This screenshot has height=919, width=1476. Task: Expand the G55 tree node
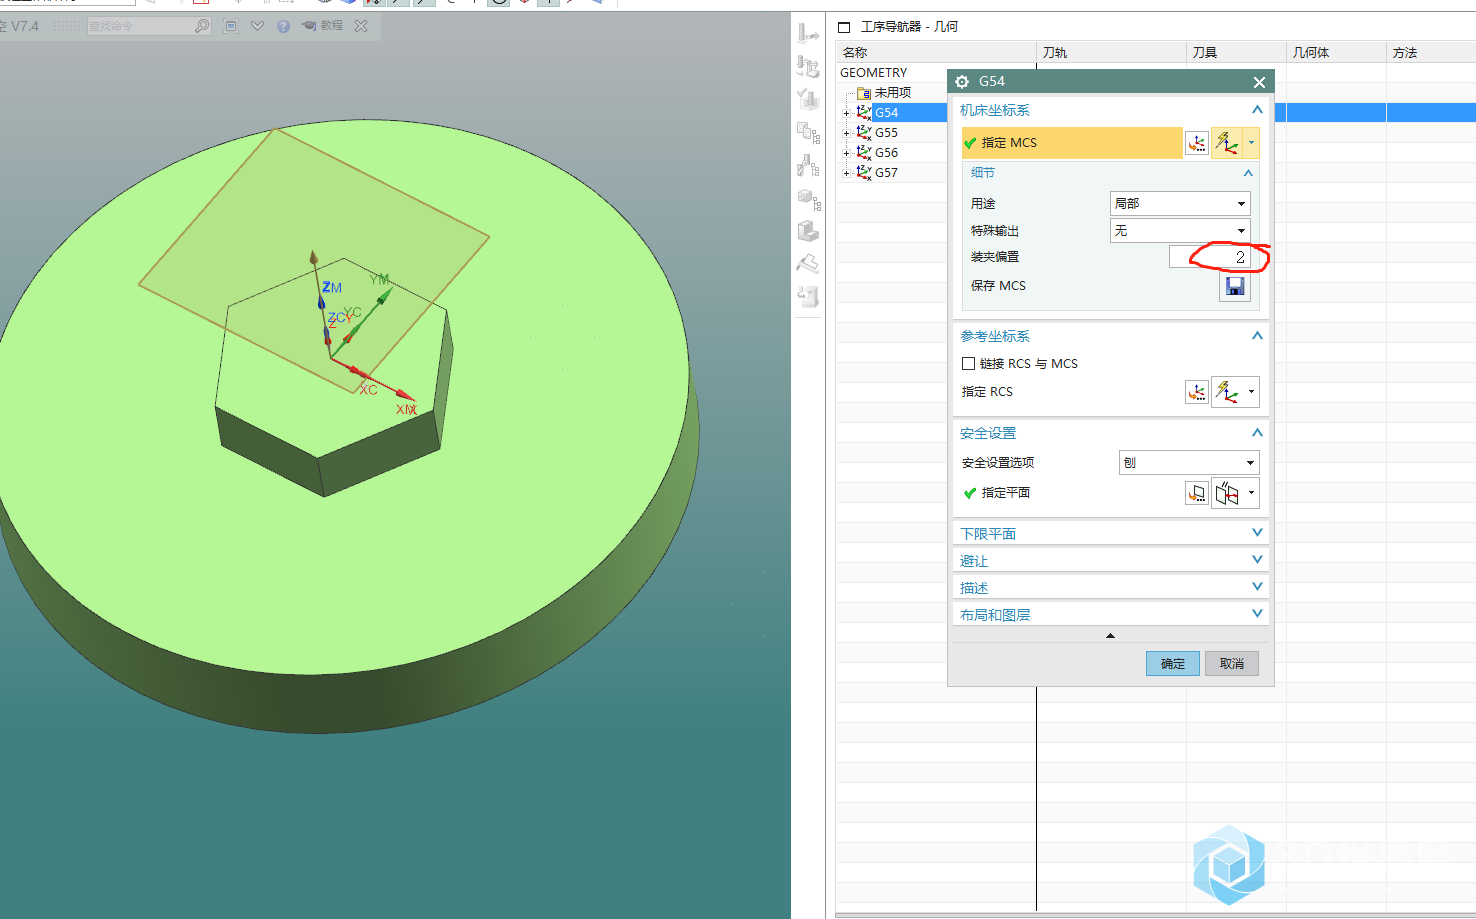pyautogui.click(x=846, y=133)
